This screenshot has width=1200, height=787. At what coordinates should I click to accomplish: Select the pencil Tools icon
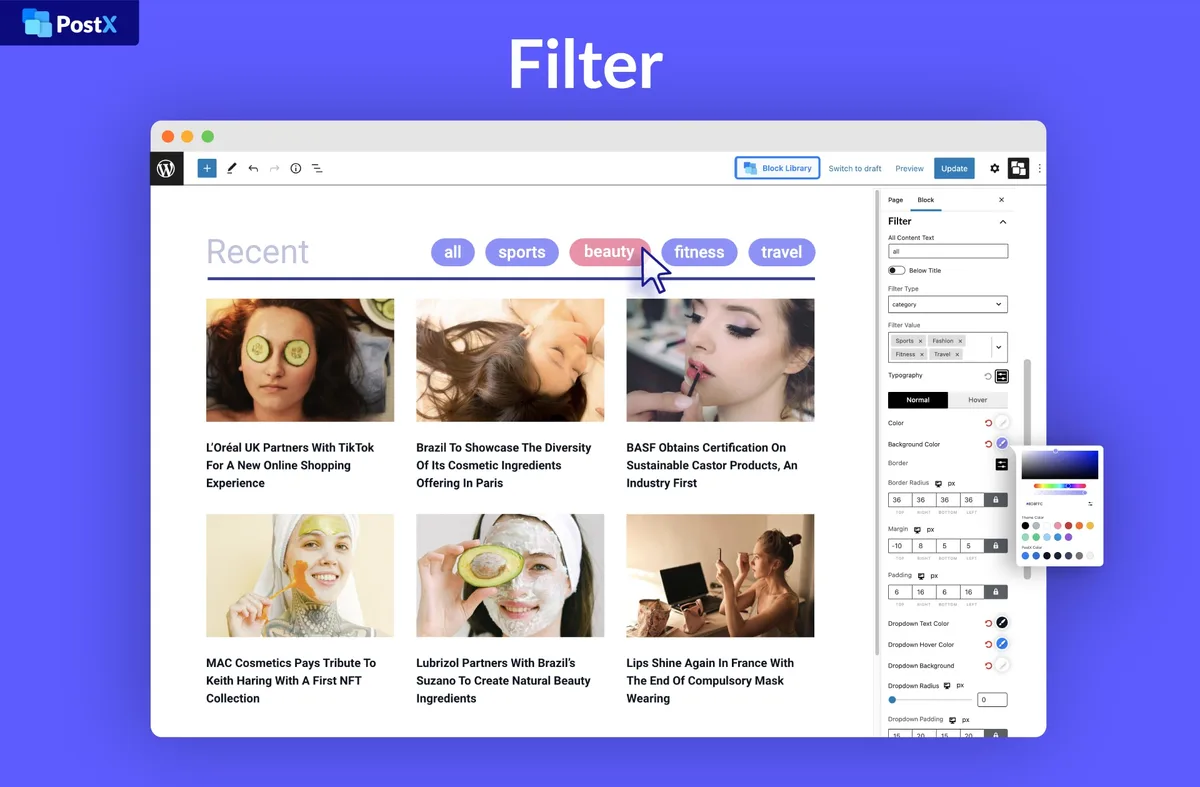(x=231, y=168)
